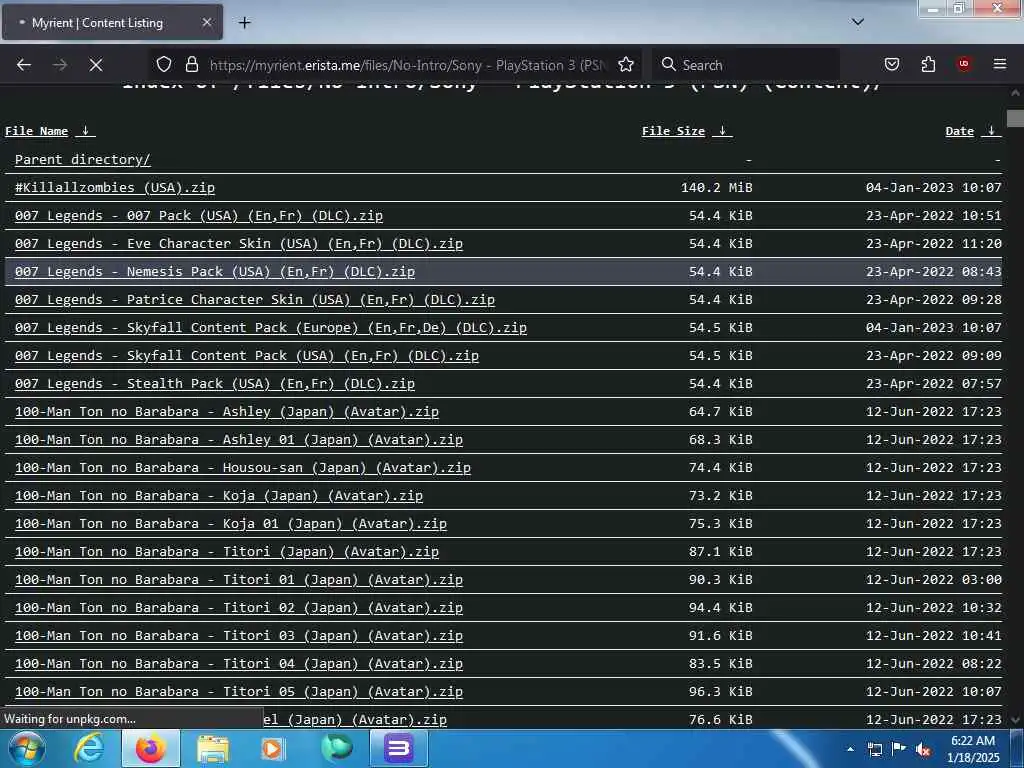The height and width of the screenshot is (768, 1024).
Task: Open the tracking protection shield icon
Action: pyautogui.click(x=164, y=65)
